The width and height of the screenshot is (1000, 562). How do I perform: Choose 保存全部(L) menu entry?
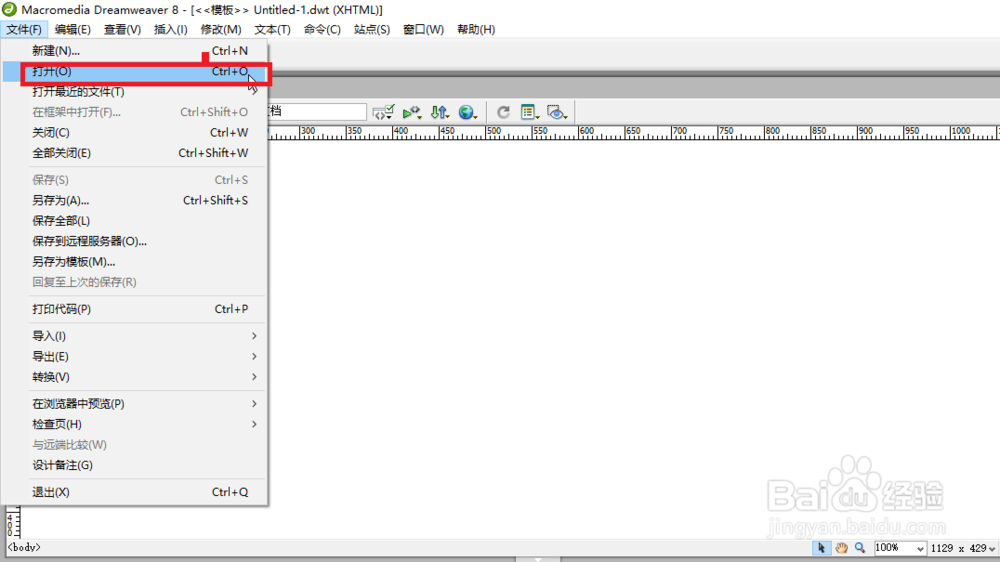133,221
